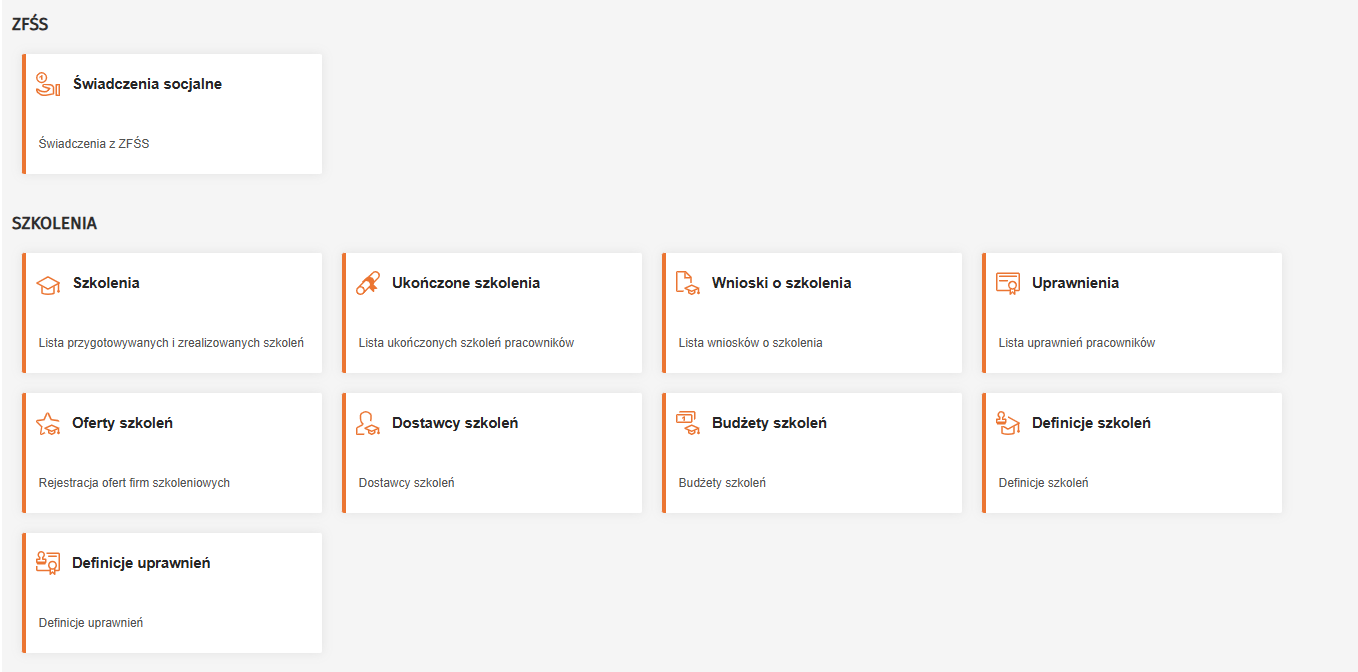Open Budżety szkoleń title text

769,423
